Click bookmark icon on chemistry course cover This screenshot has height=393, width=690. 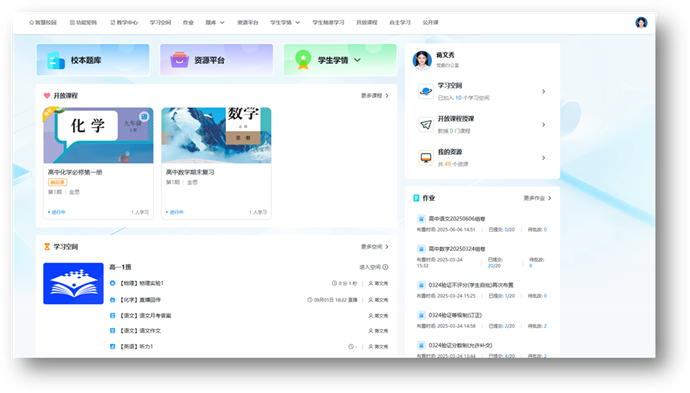click(144, 116)
